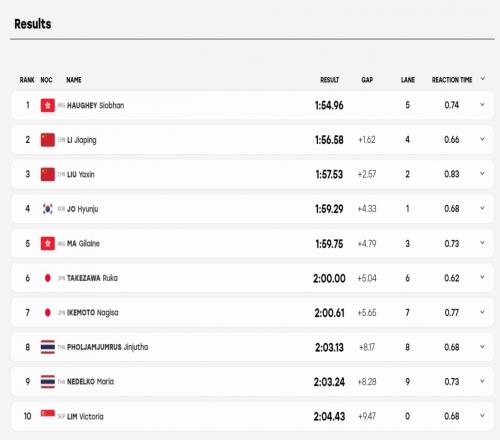Open athlete name HAUGHEY Siobhan
This screenshot has height=440, width=500.
point(96,106)
